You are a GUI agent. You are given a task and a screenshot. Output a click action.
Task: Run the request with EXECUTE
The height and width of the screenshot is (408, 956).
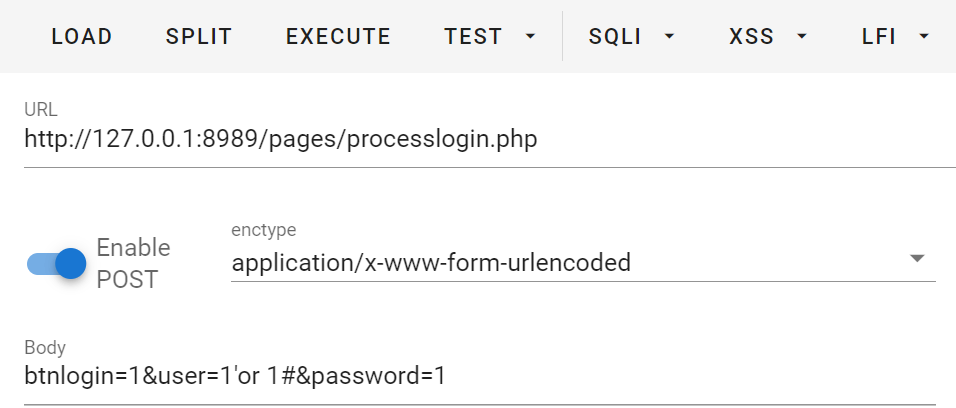338,37
